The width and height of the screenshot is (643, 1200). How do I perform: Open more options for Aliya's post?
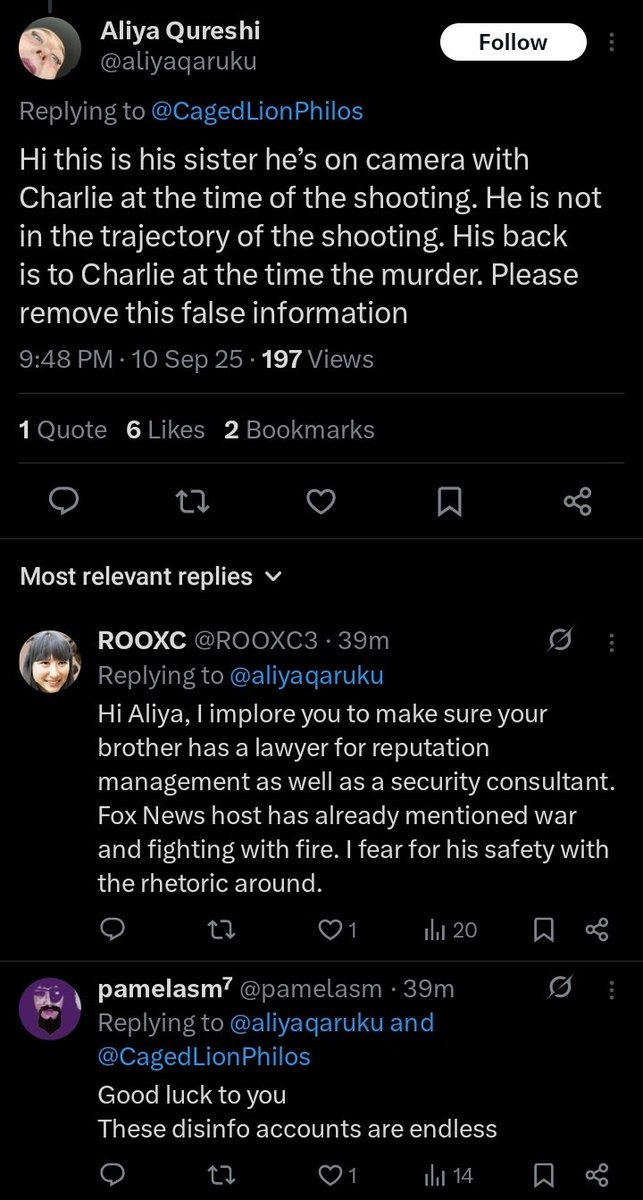point(612,42)
